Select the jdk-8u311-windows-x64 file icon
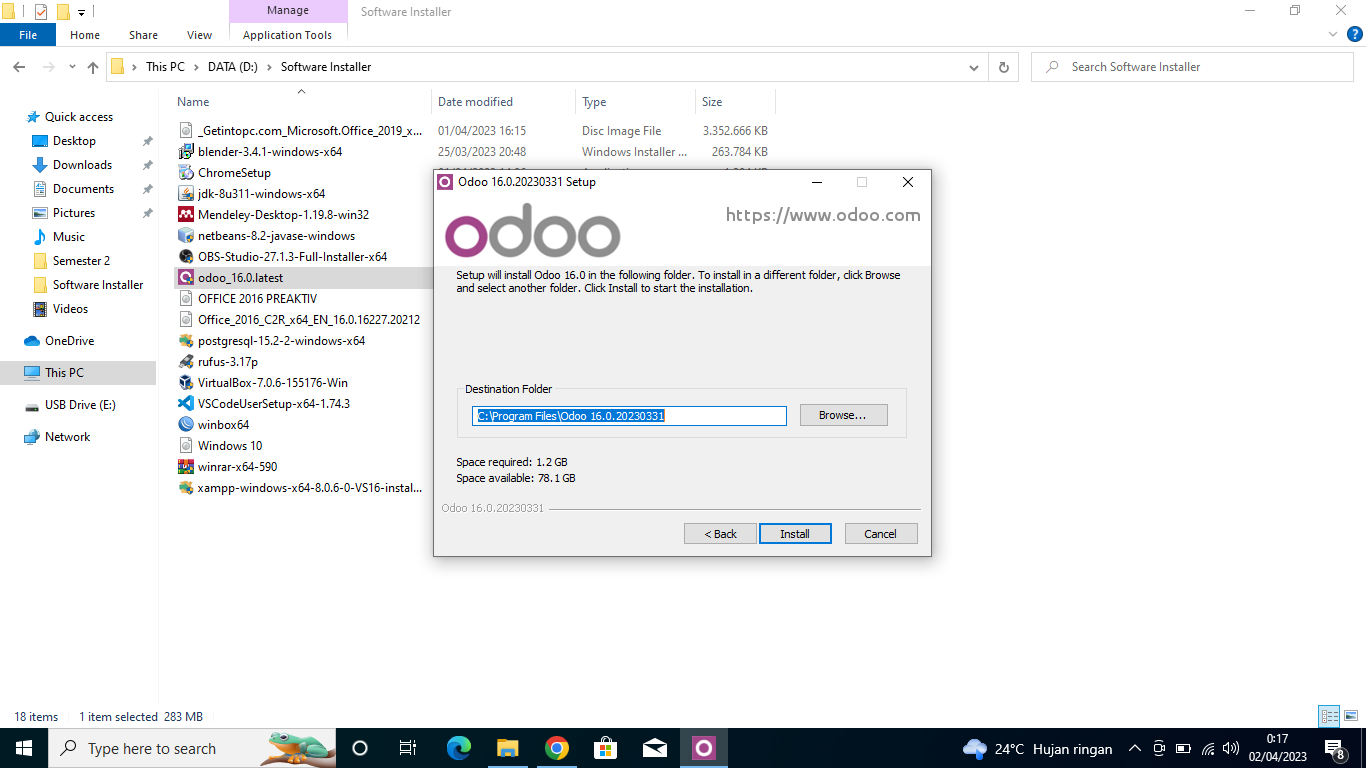Image resolution: width=1366 pixels, height=768 pixels. click(185, 194)
